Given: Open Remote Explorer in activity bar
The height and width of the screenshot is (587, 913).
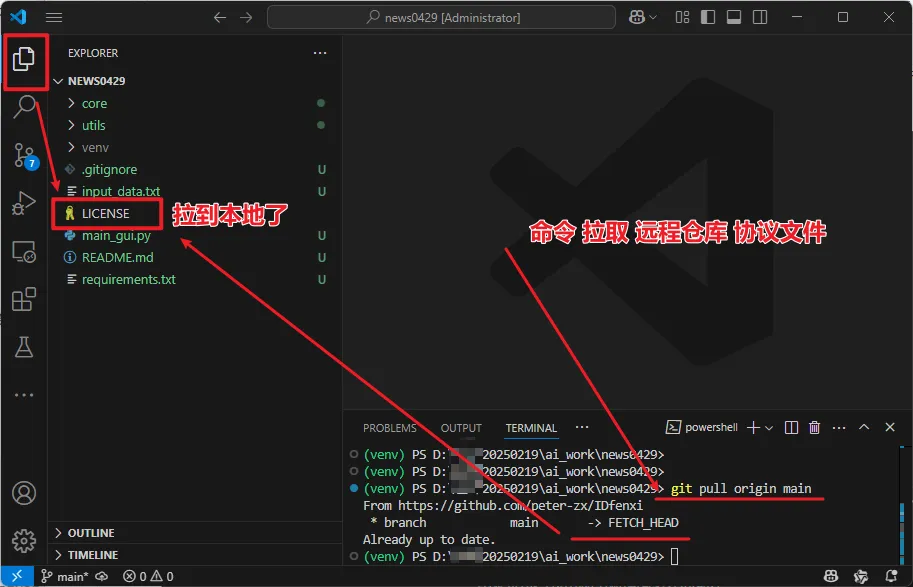Looking at the screenshot, I should click(x=24, y=252).
